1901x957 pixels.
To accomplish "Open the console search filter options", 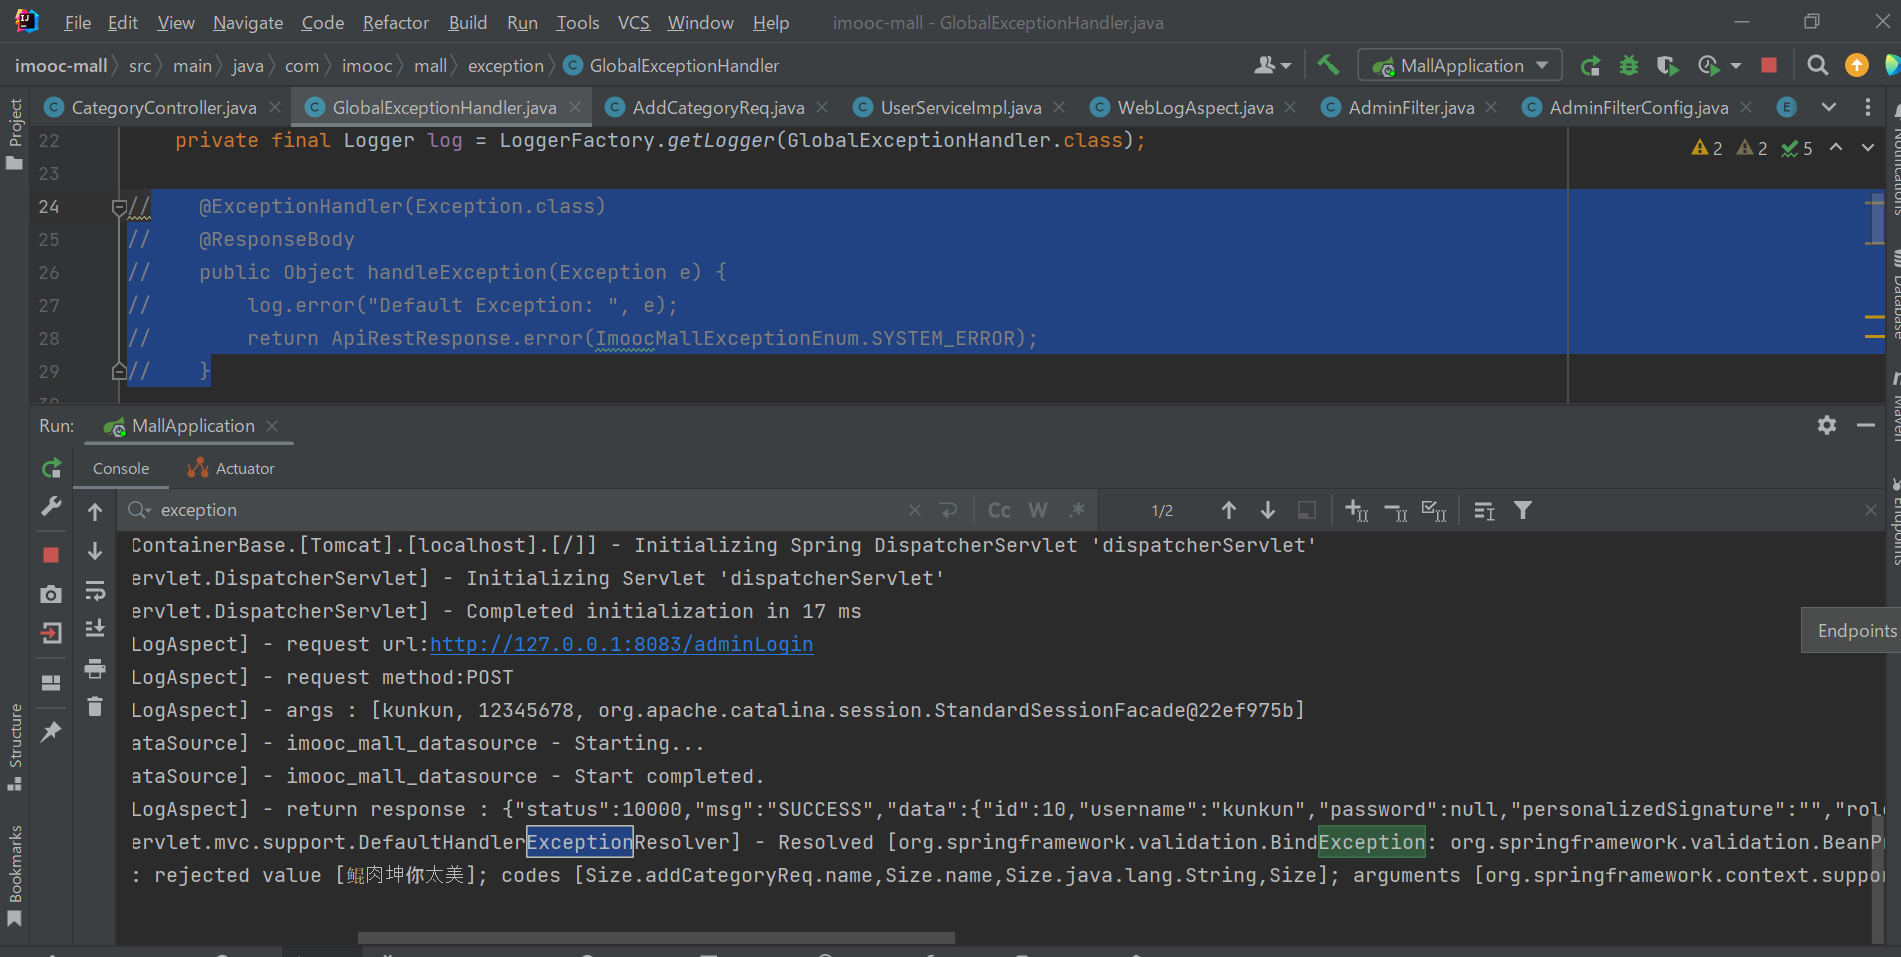I will point(1523,510).
